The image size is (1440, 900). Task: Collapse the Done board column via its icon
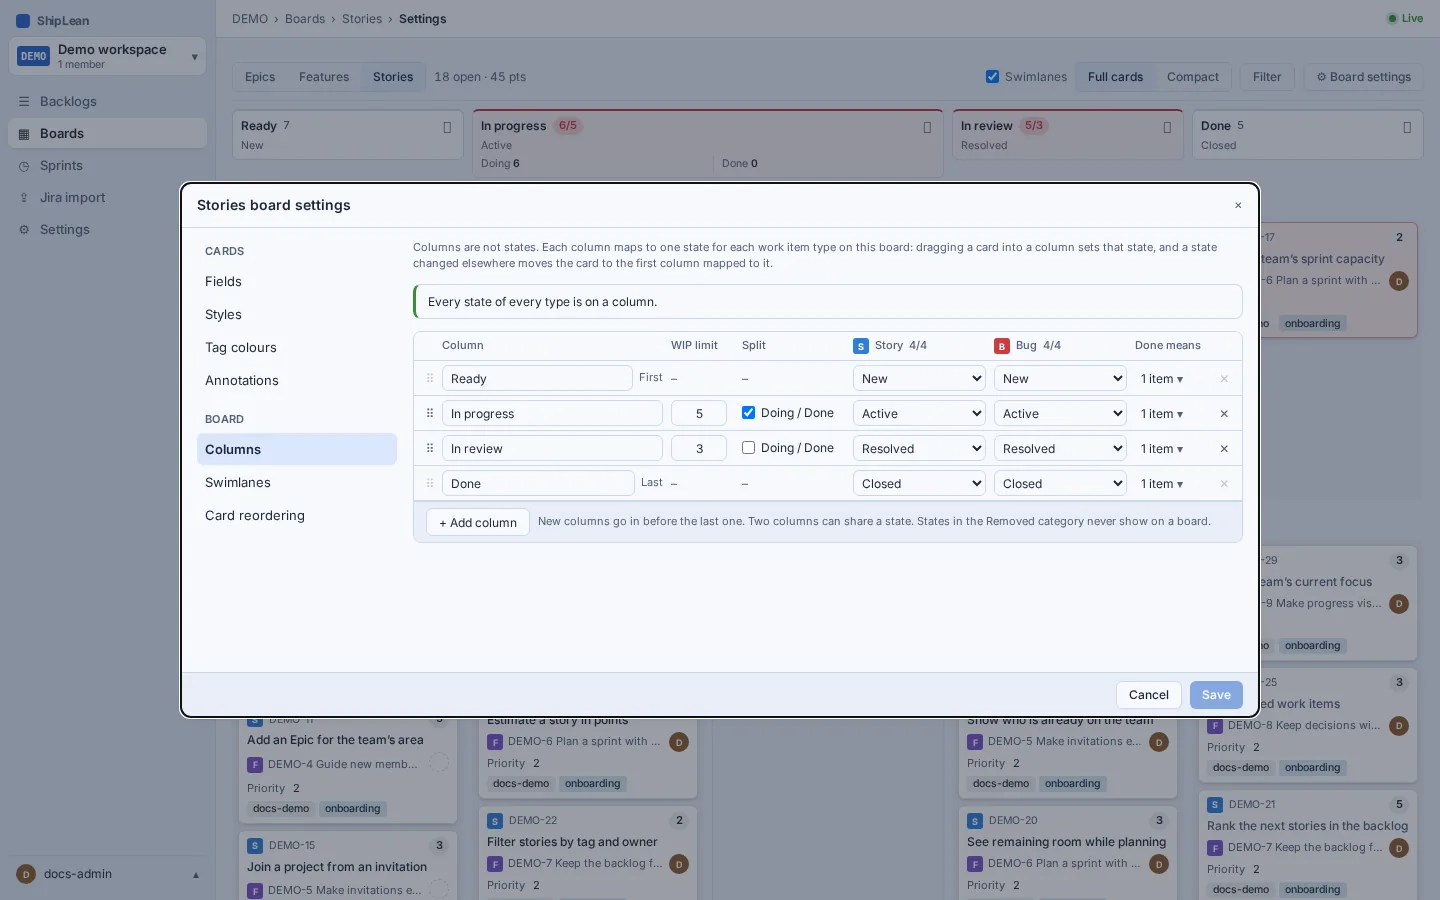point(1407,127)
